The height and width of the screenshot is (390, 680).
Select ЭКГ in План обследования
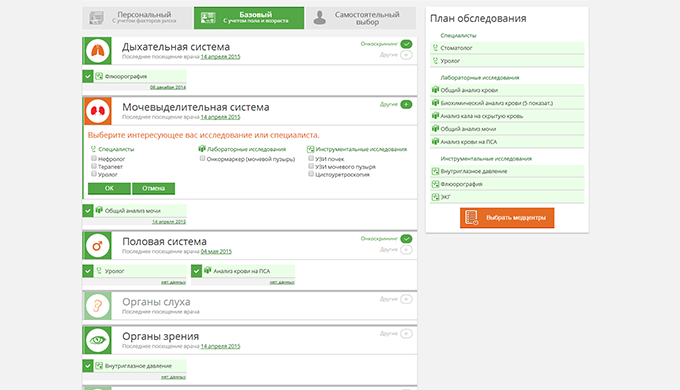click(x=507, y=197)
